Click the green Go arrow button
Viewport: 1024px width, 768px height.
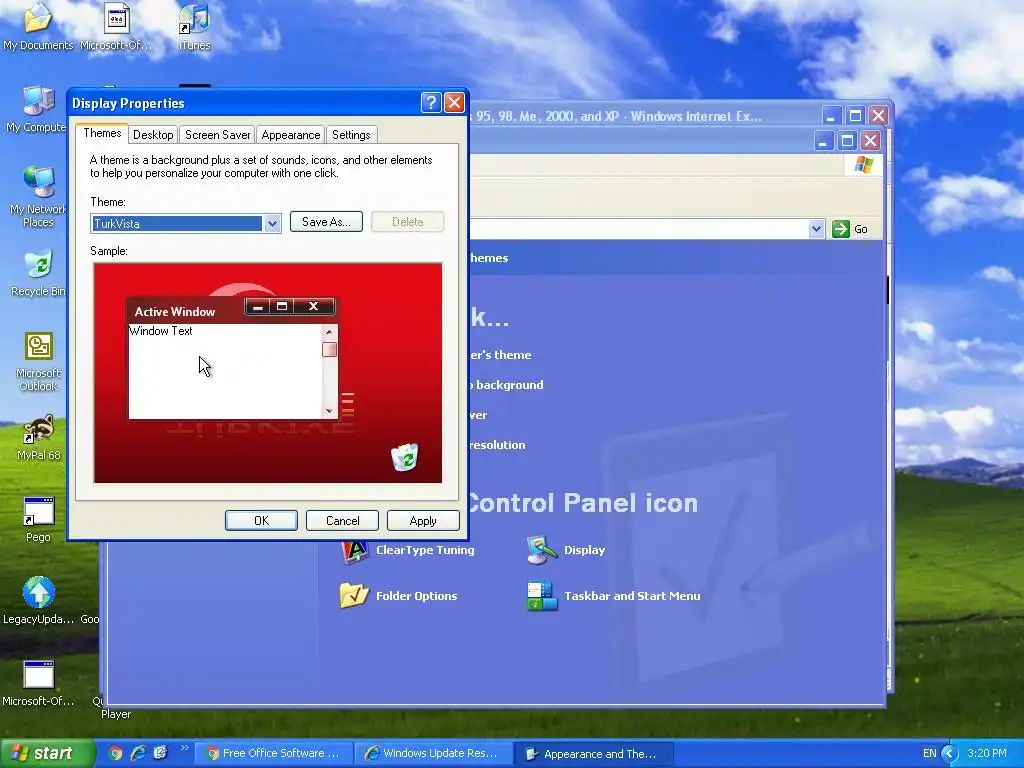click(x=840, y=229)
